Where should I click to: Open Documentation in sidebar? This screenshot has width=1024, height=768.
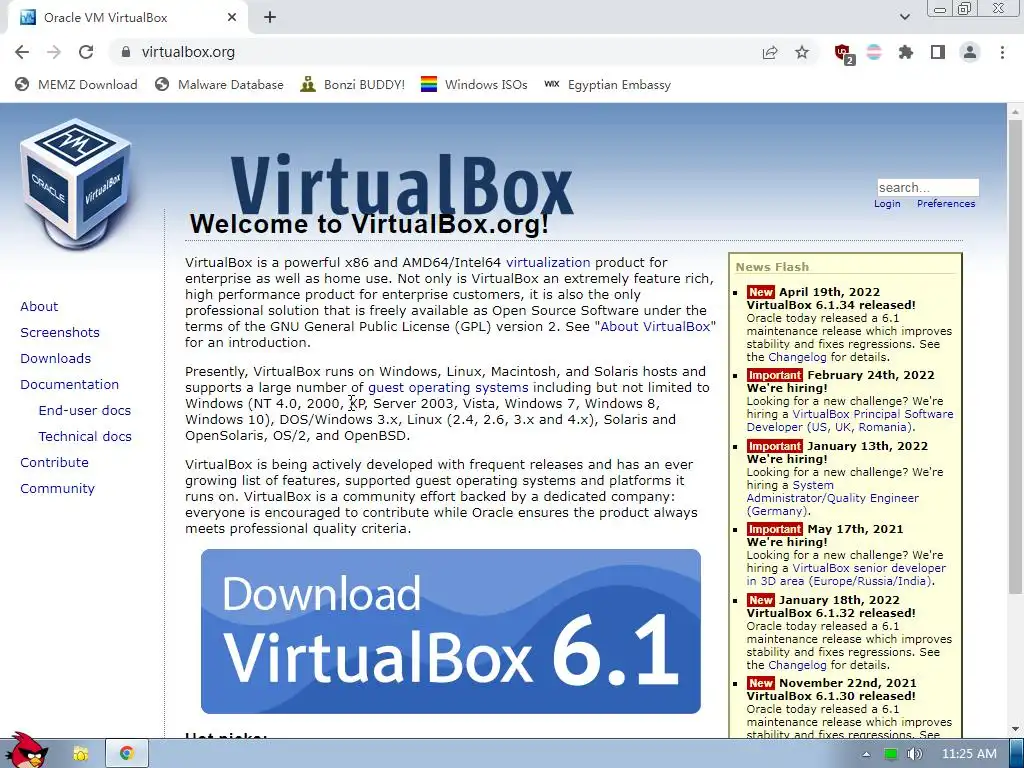(69, 385)
